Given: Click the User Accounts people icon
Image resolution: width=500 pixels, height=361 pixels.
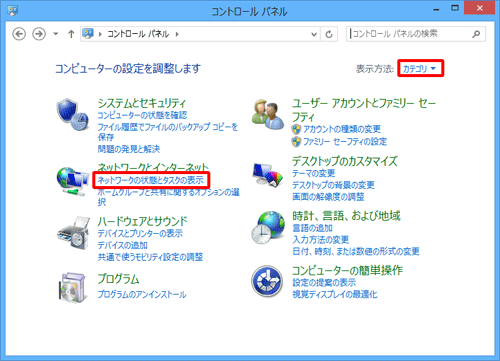Looking at the screenshot, I should pos(267,114).
